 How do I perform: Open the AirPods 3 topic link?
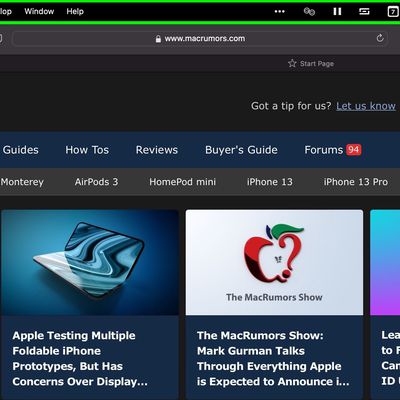pyautogui.click(x=96, y=182)
